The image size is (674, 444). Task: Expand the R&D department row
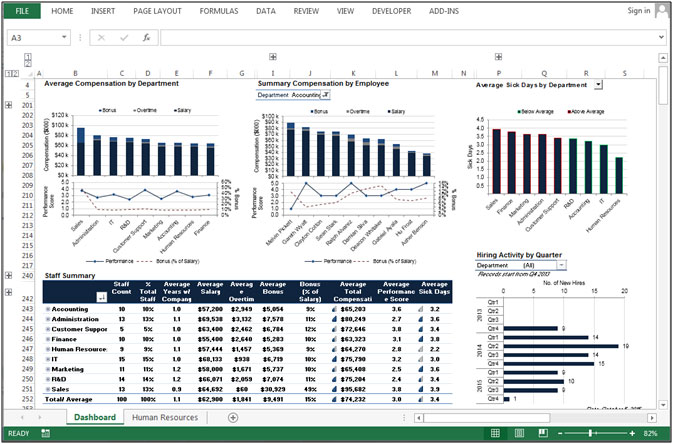pyautogui.click(x=48, y=379)
